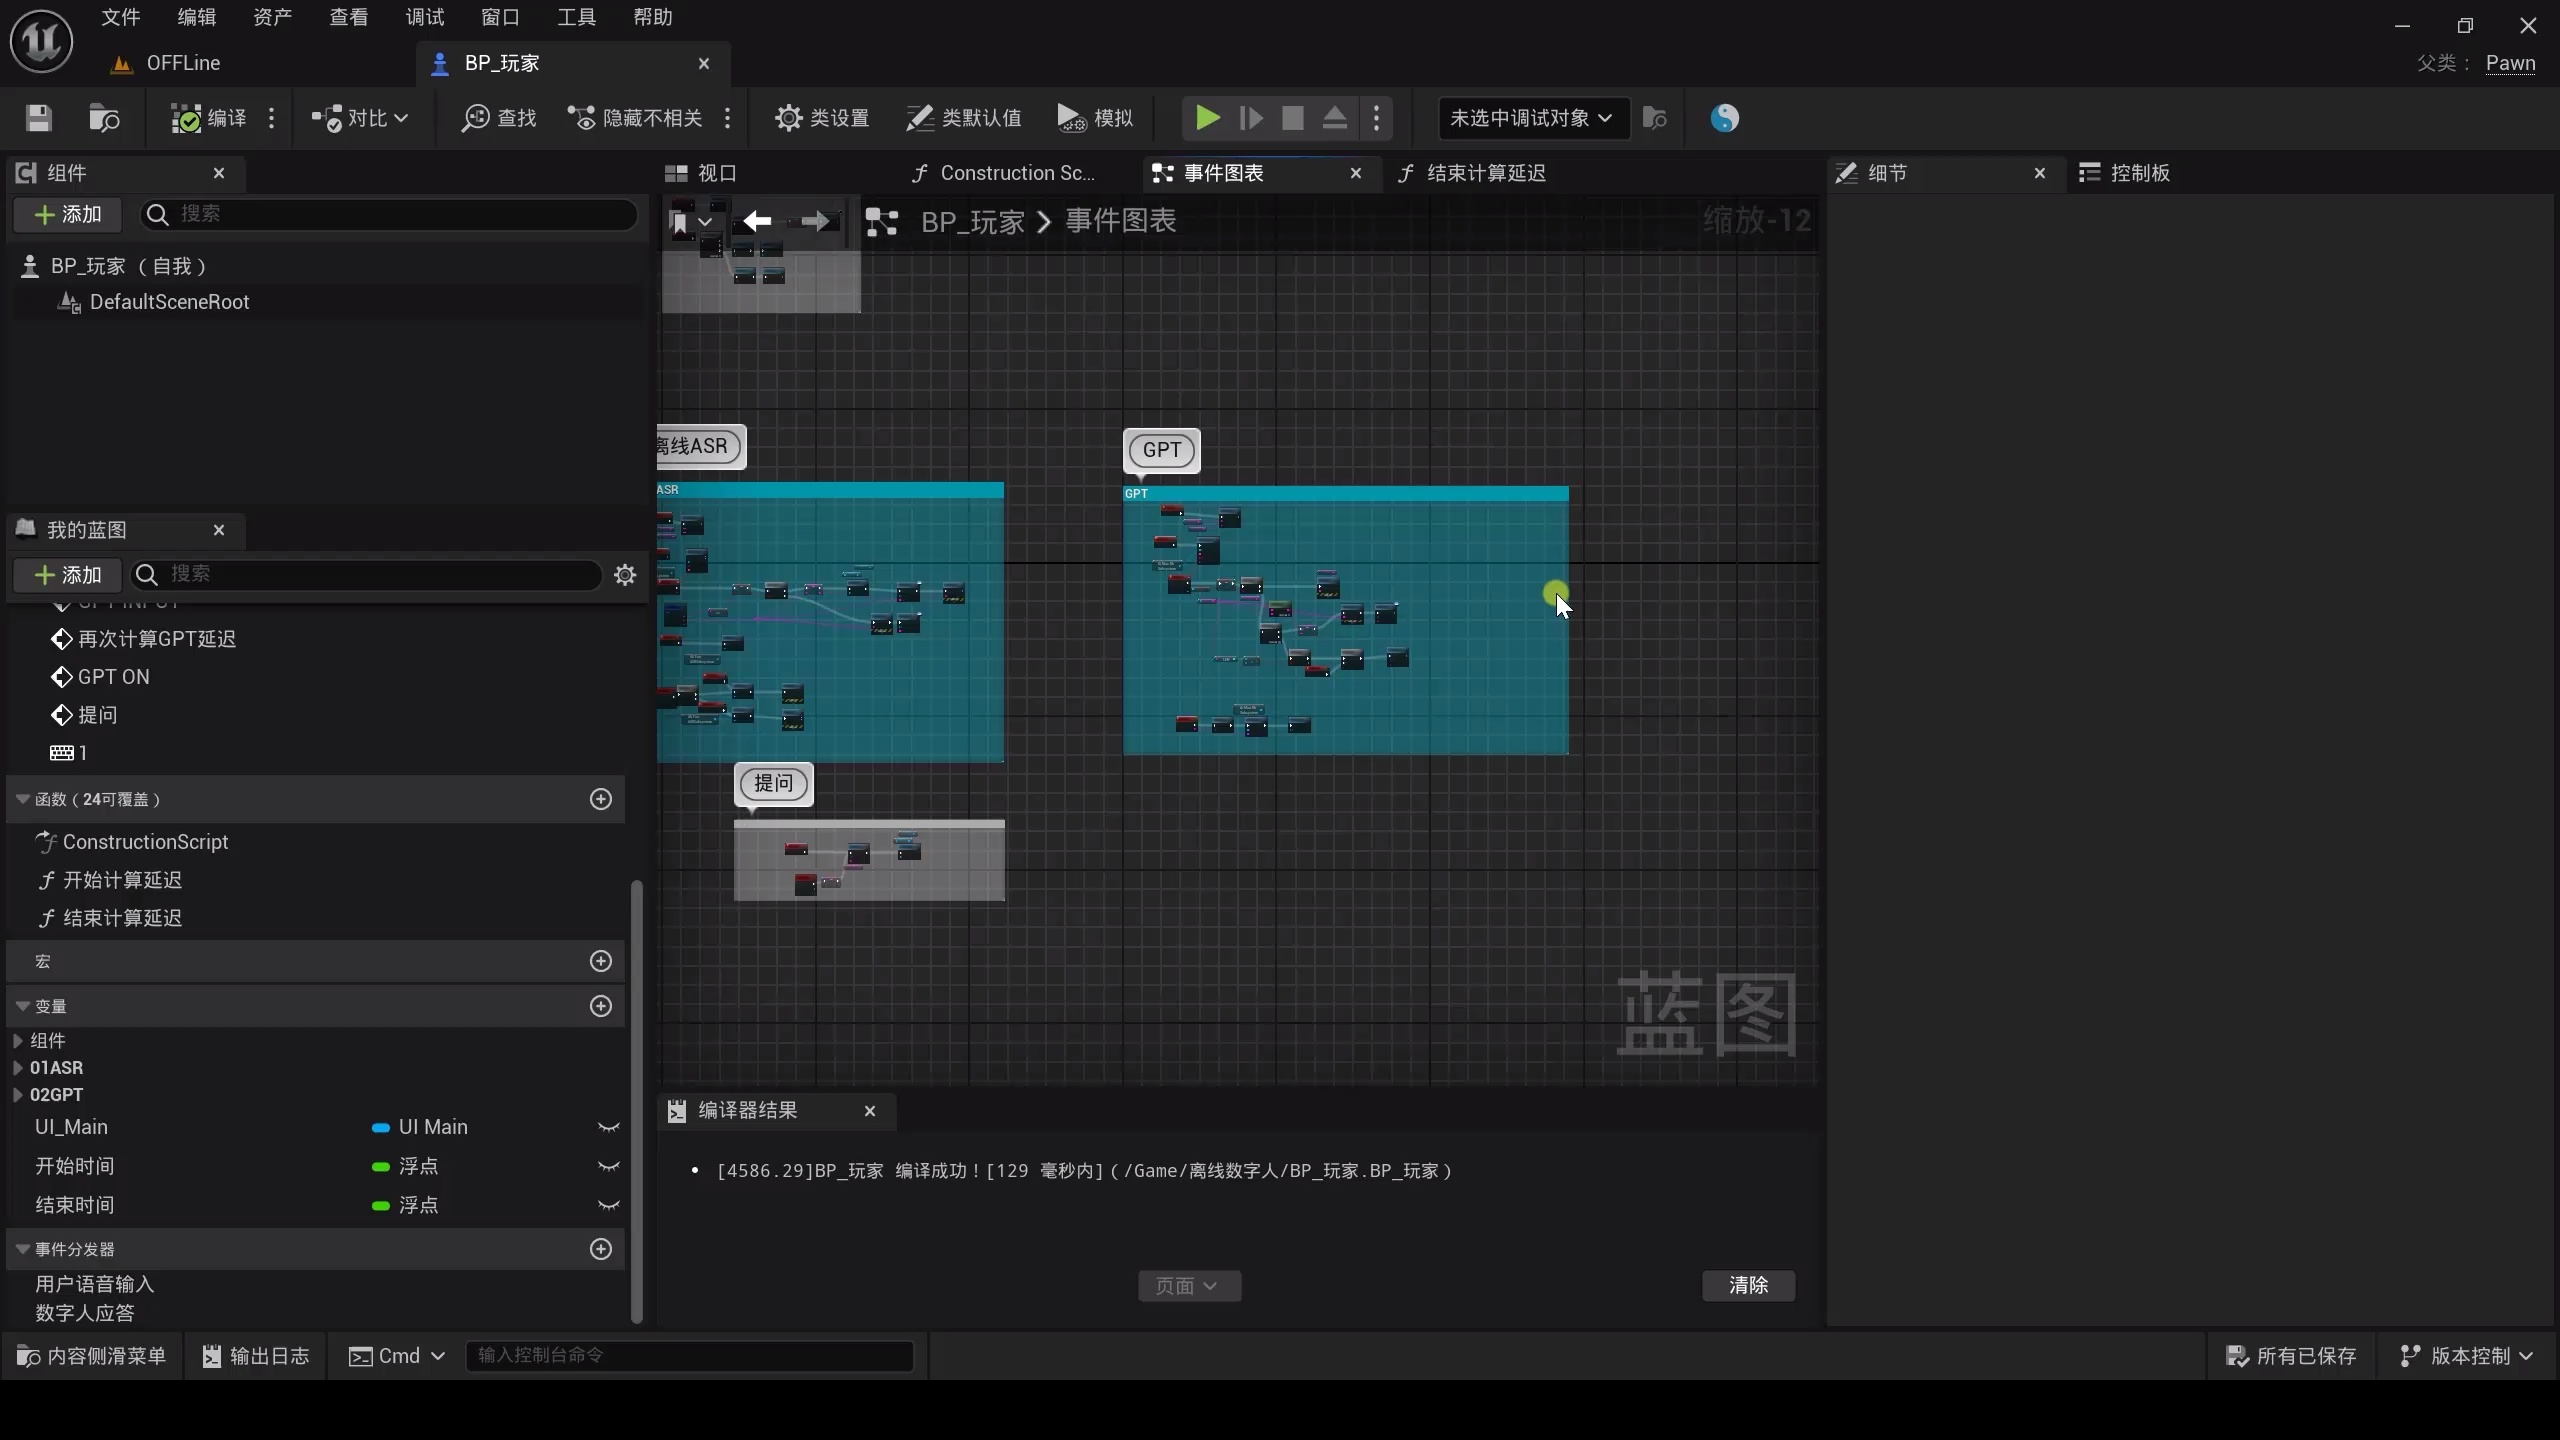
Task: Click the navigate back arrow in graph
Action: pos(757,221)
